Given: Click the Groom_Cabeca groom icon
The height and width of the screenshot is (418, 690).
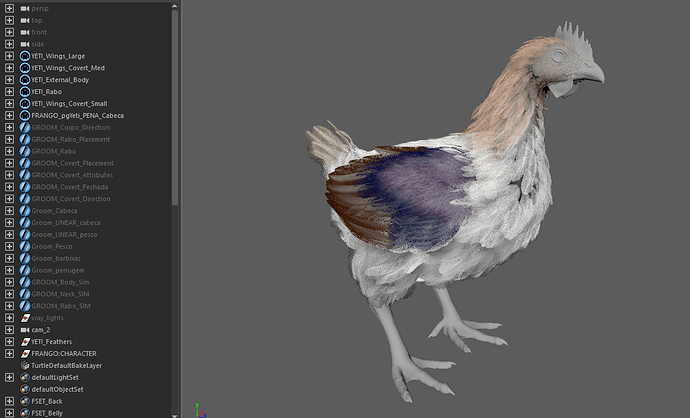Looking at the screenshot, I should coord(24,211).
